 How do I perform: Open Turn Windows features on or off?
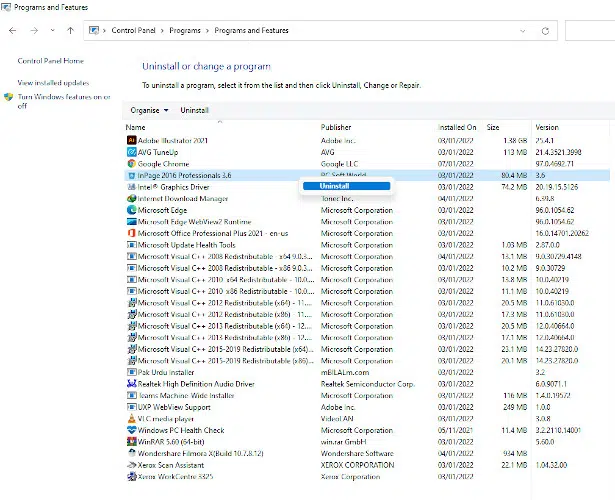coord(64,101)
